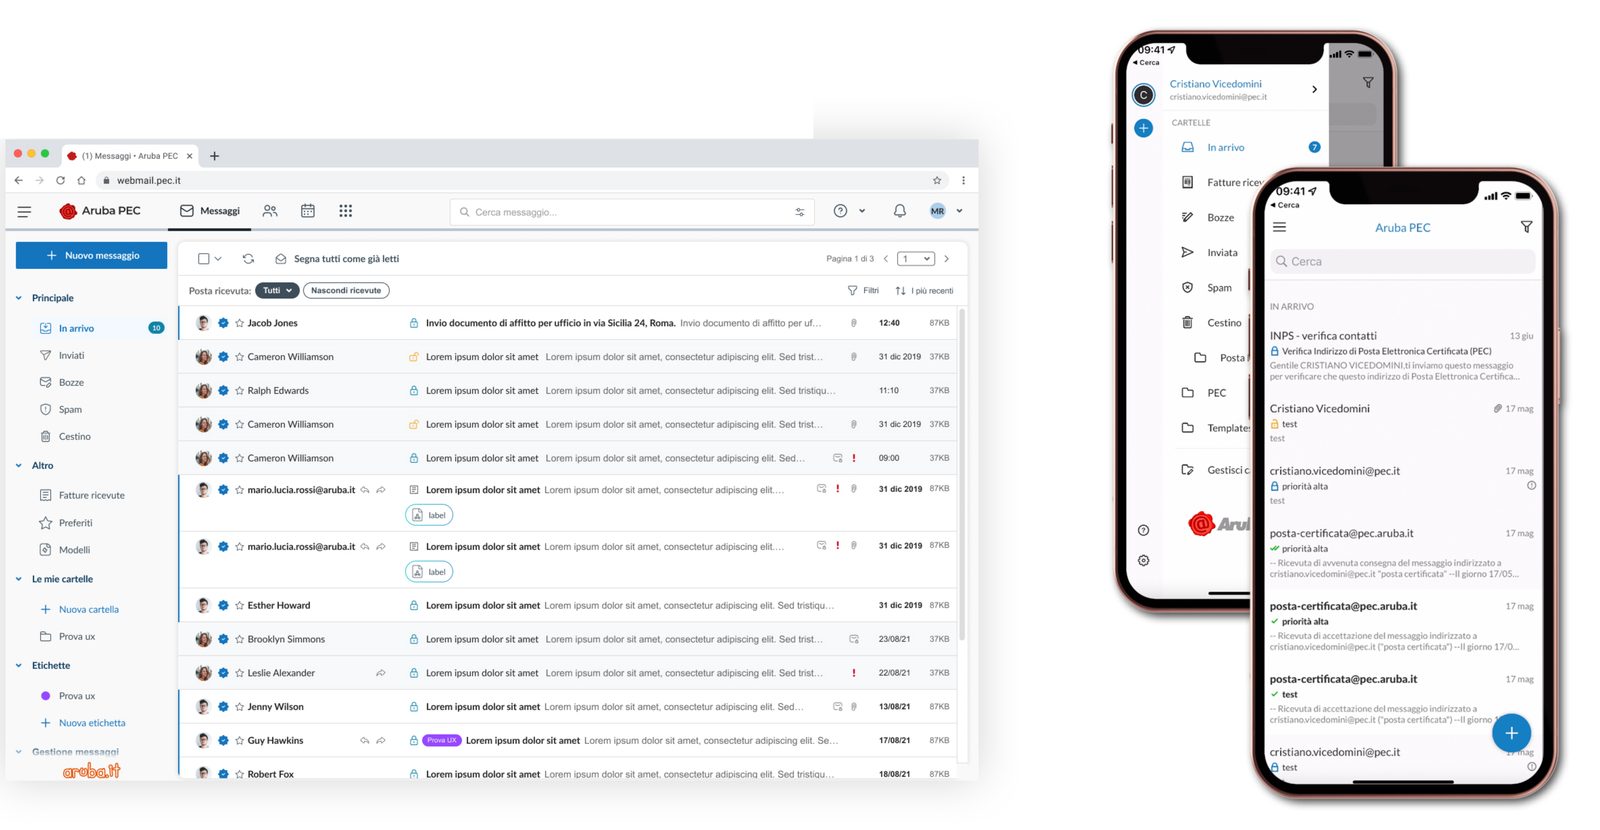
Task: Open the Calendar icon in webmail header
Action: (308, 211)
